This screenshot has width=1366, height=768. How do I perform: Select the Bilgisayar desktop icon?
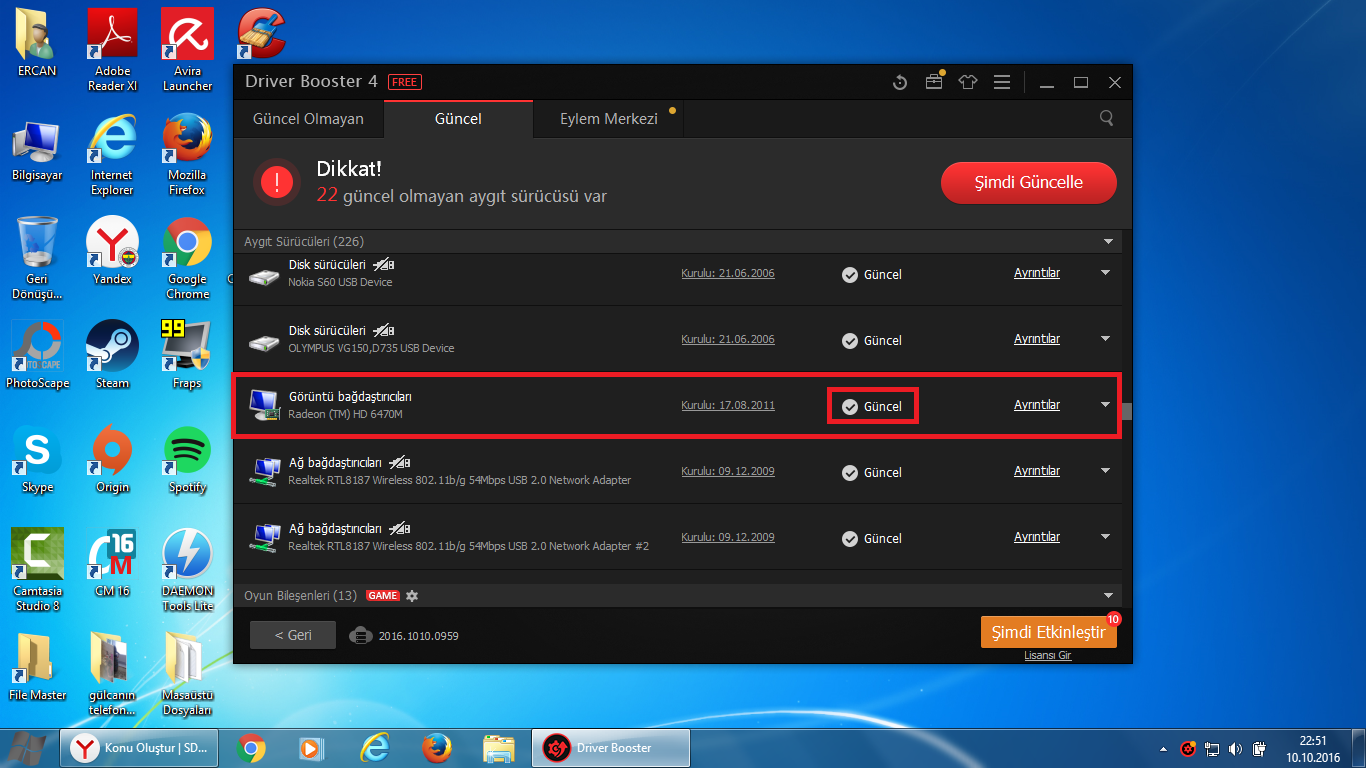tap(37, 152)
